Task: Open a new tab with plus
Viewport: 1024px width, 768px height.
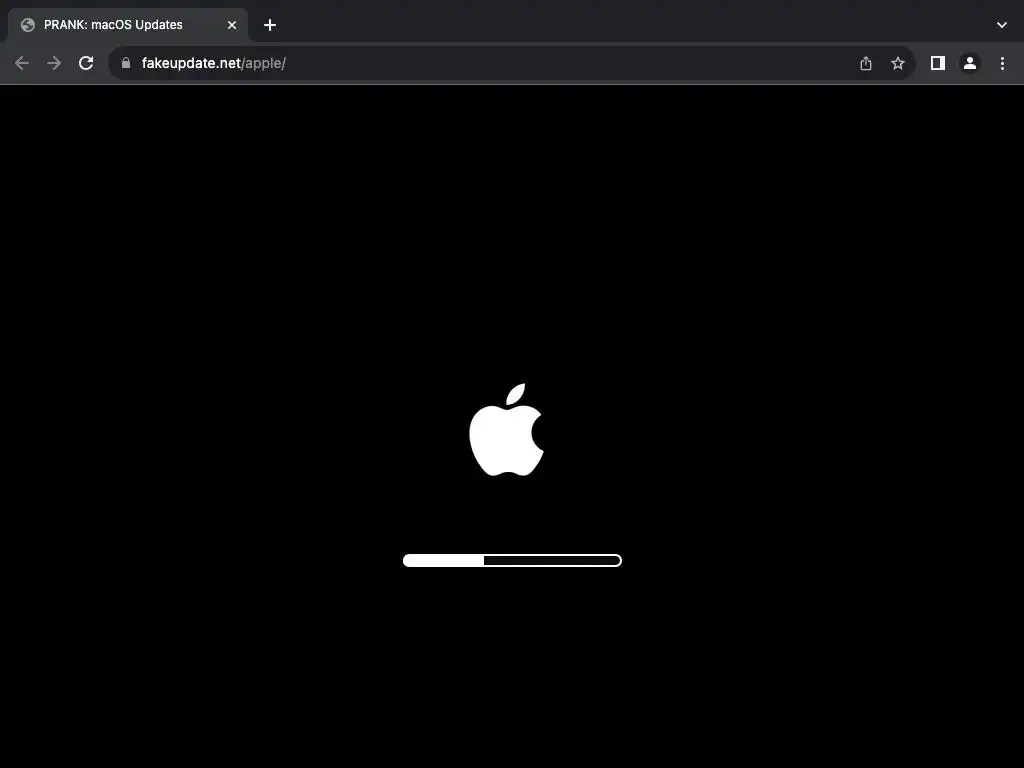Action: tap(270, 25)
